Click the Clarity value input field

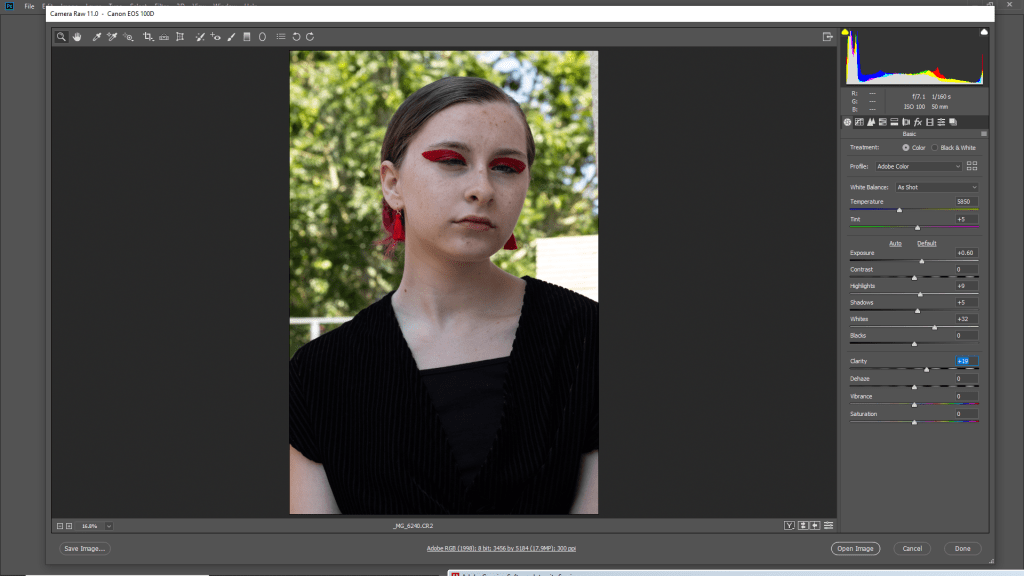click(965, 361)
